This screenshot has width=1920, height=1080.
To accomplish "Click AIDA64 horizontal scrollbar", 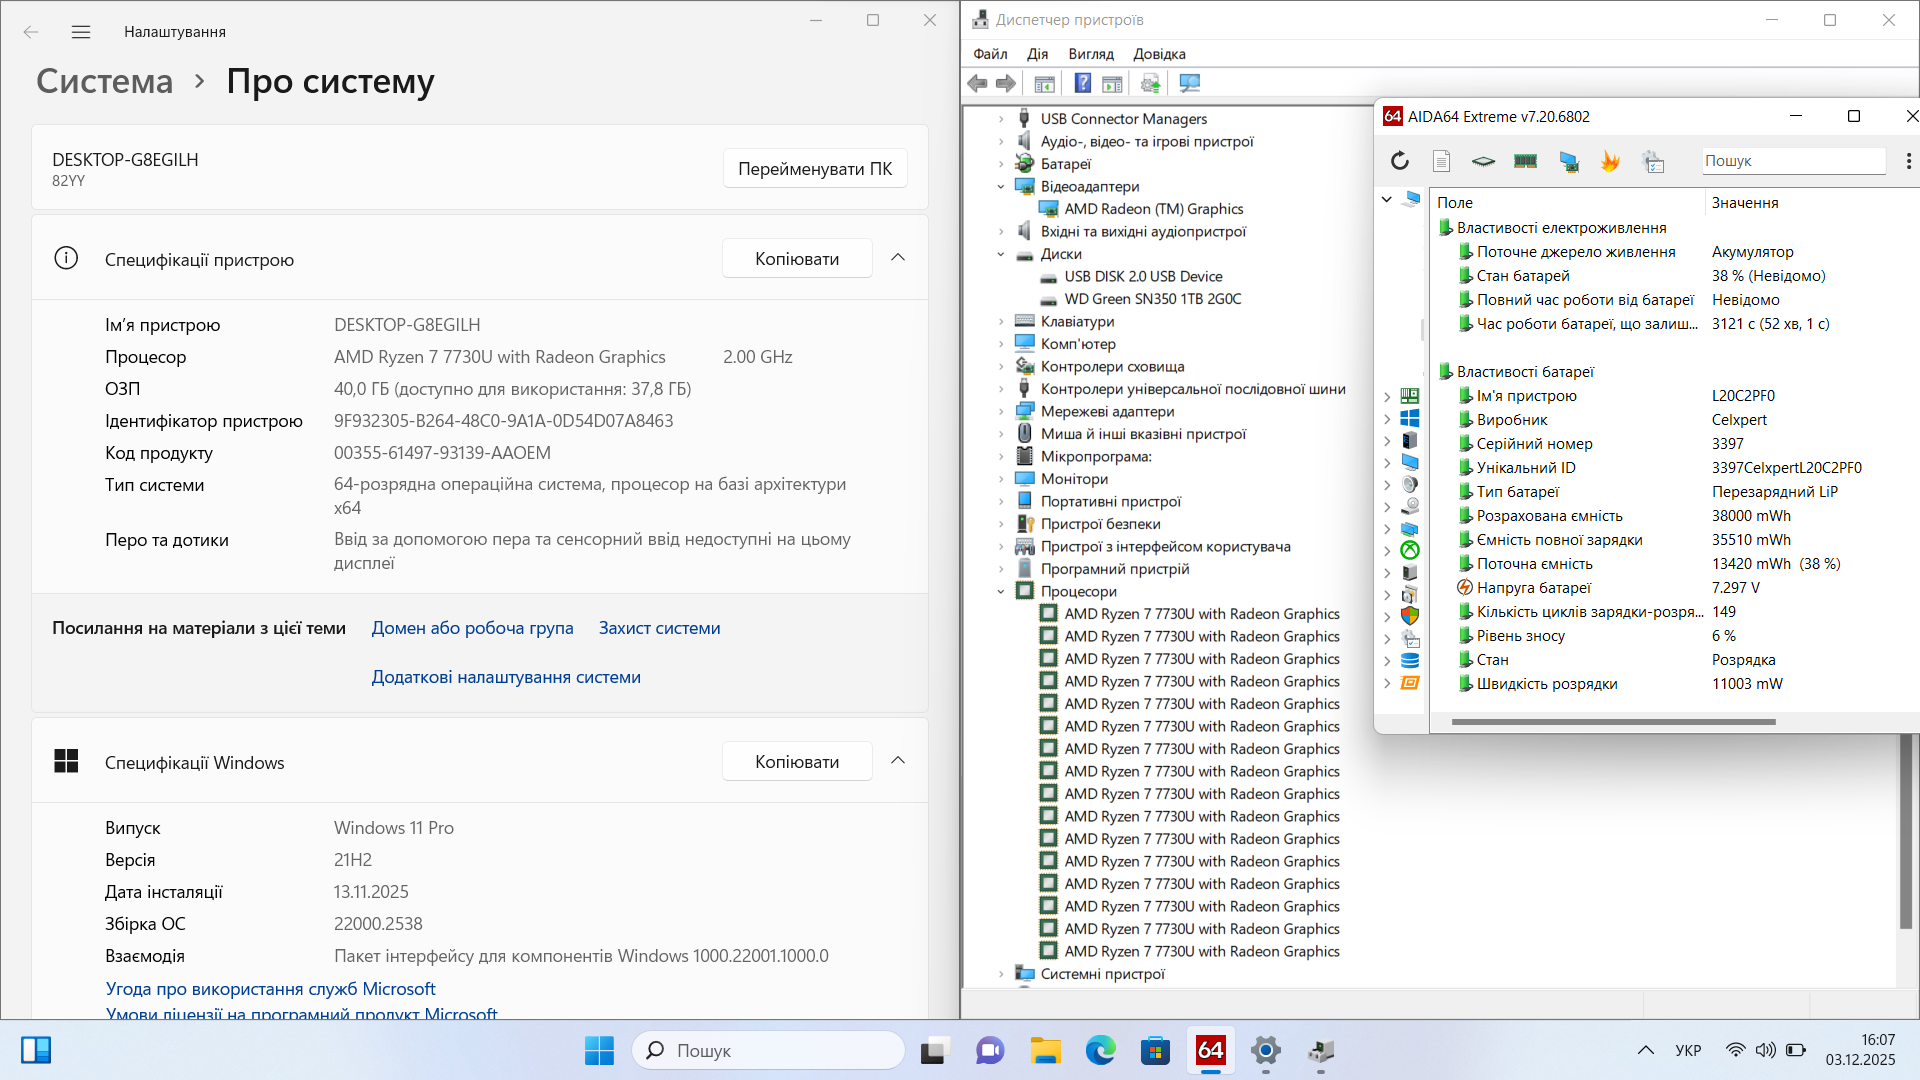I will pyautogui.click(x=1613, y=722).
